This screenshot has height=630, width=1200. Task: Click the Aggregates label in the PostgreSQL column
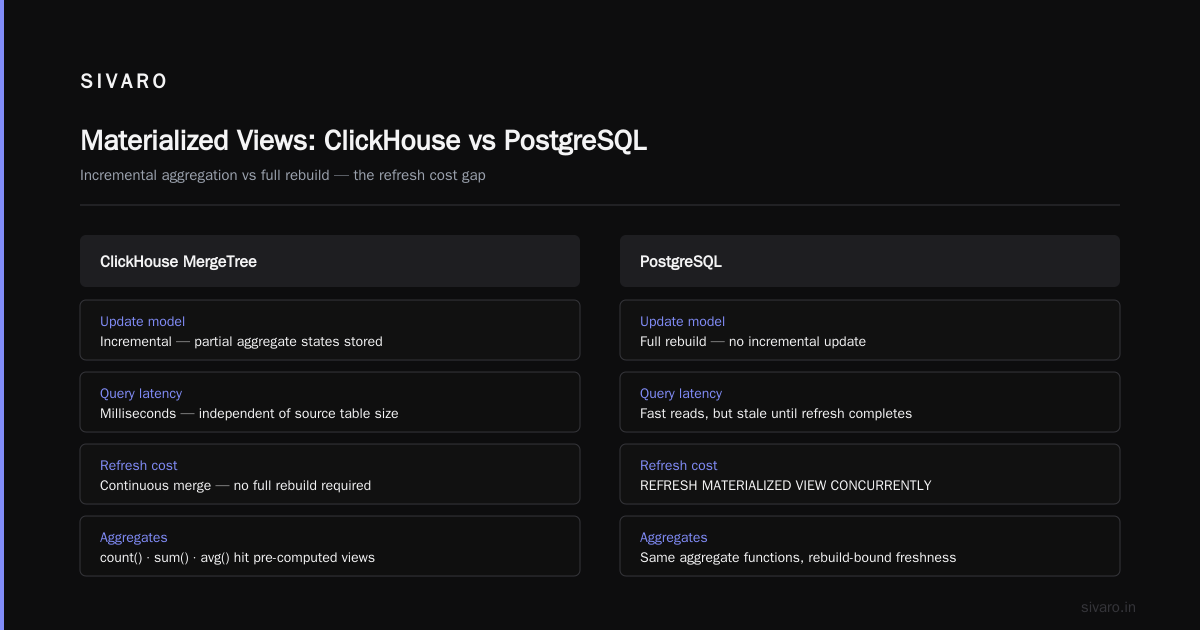pyautogui.click(x=674, y=538)
